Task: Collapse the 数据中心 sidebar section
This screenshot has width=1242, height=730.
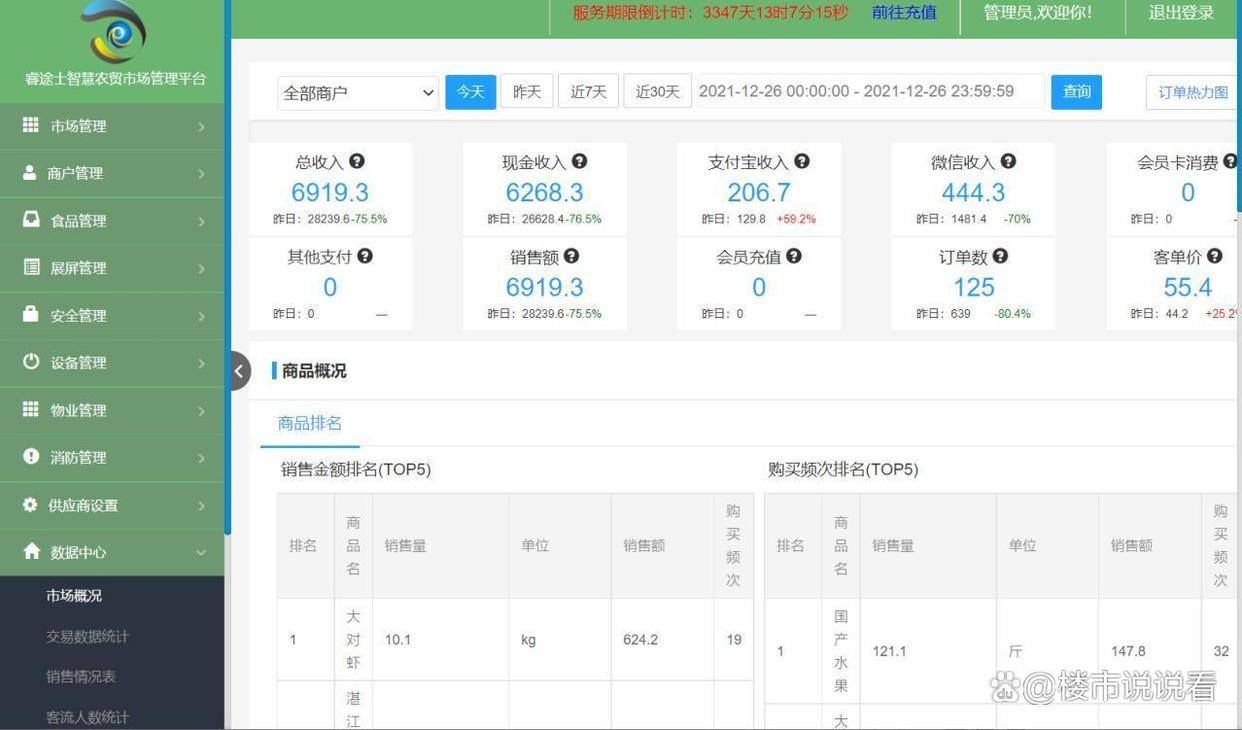Action: pyautogui.click(x=112, y=552)
